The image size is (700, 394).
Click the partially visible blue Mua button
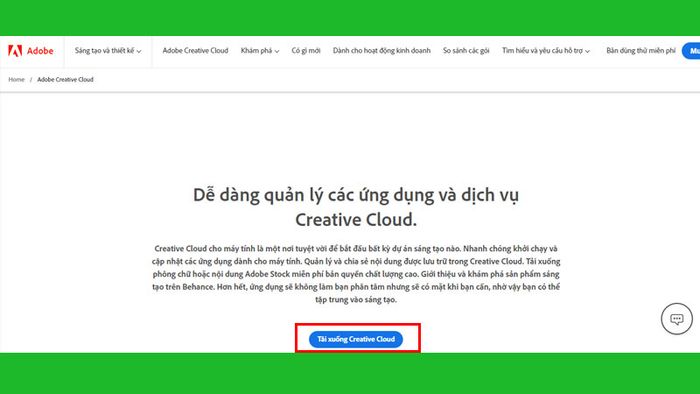coord(691,51)
